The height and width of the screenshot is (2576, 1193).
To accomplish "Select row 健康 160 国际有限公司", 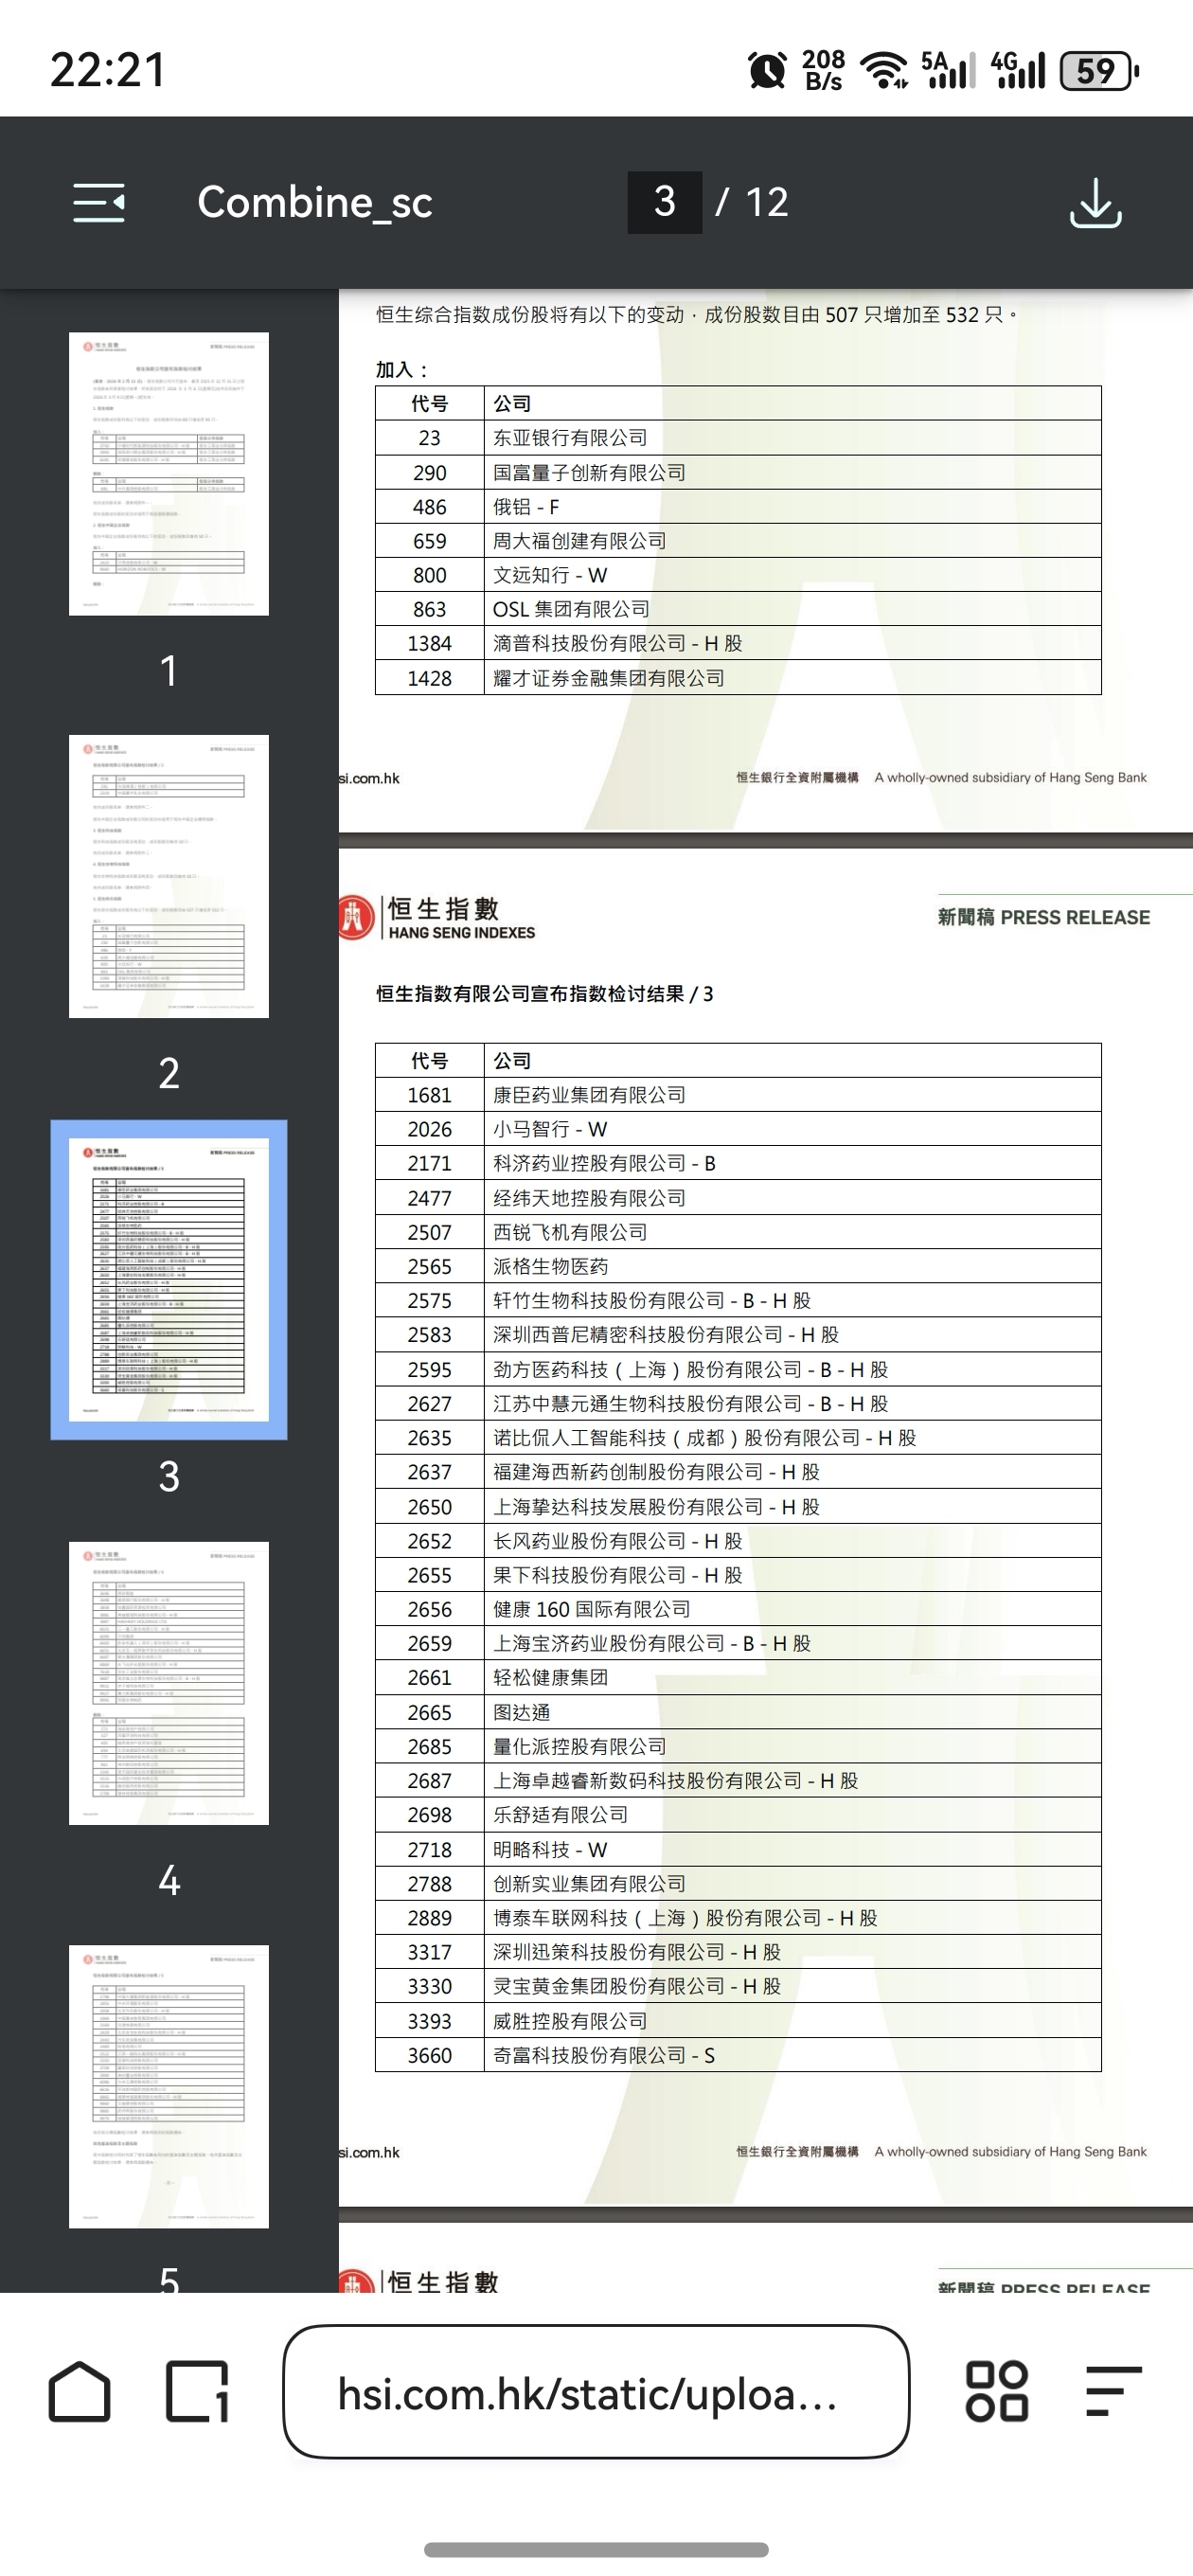I will (x=738, y=1609).
